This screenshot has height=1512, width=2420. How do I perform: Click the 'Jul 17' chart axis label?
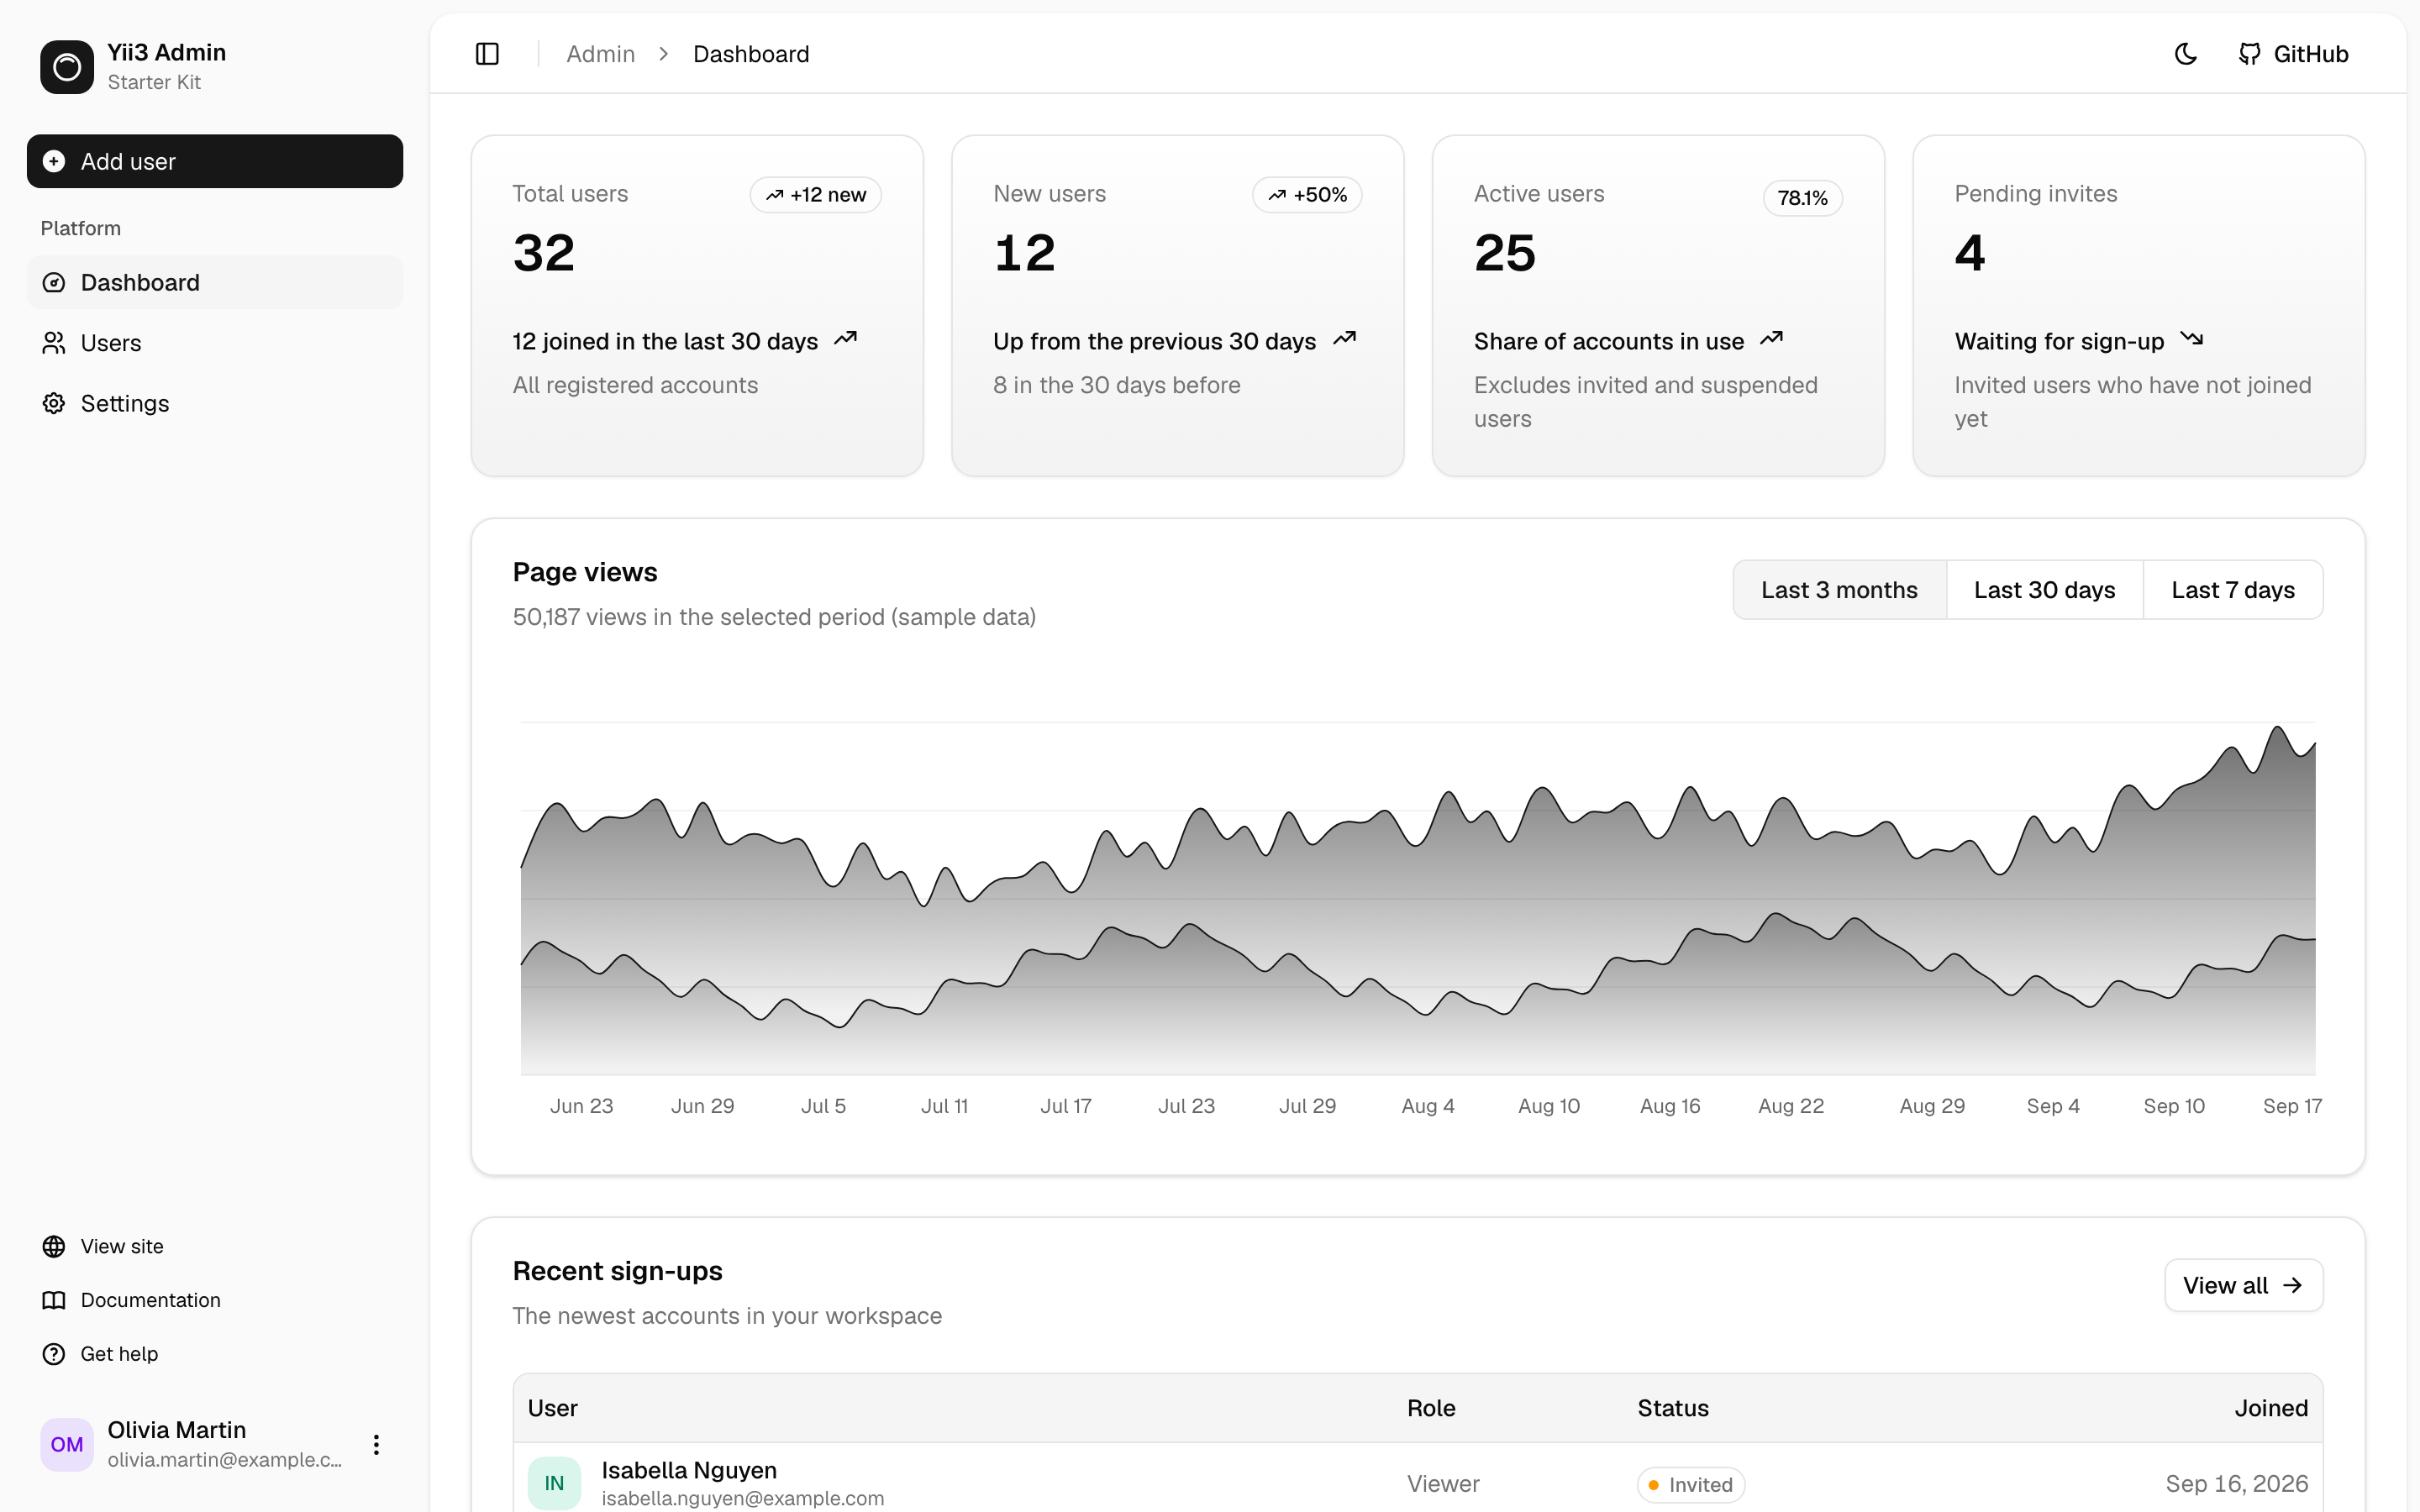pyautogui.click(x=1066, y=1106)
